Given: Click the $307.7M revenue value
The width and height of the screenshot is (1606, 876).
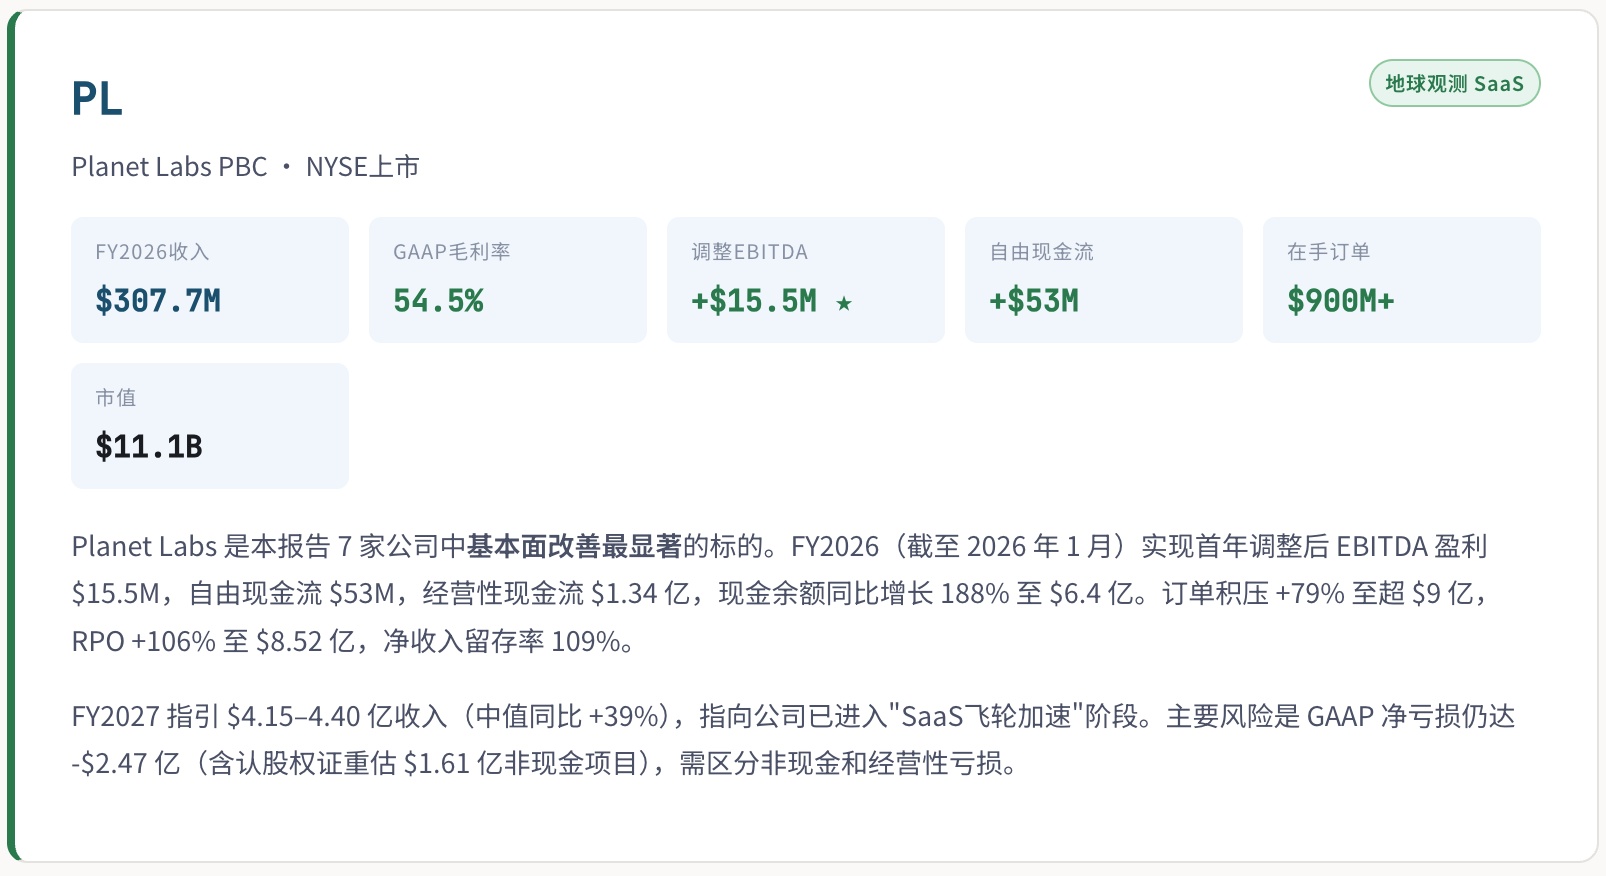Looking at the screenshot, I should click(158, 301).
